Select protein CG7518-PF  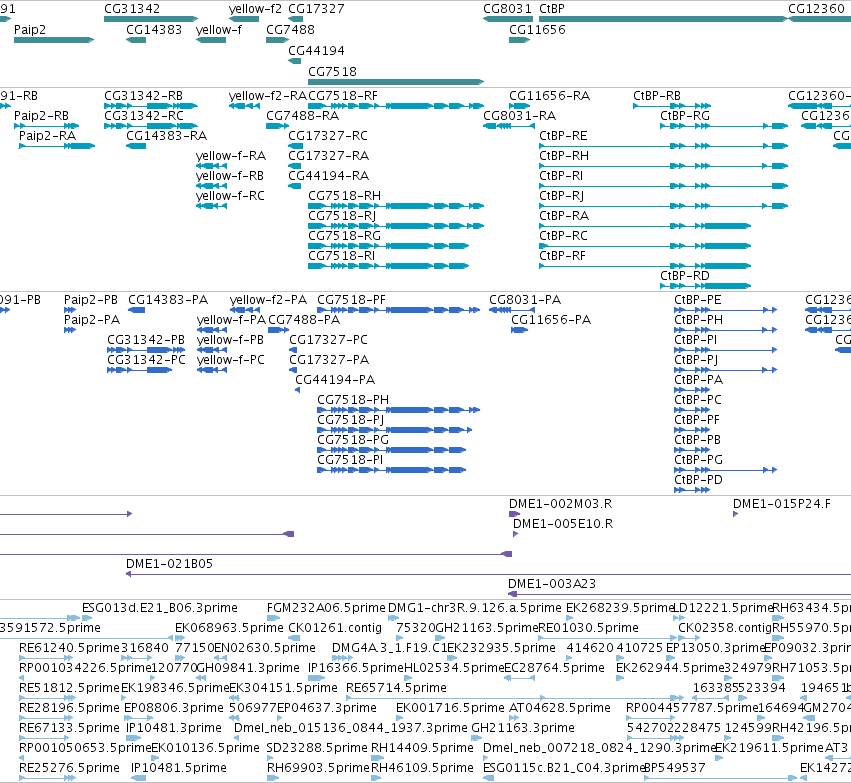coord(351,300)
